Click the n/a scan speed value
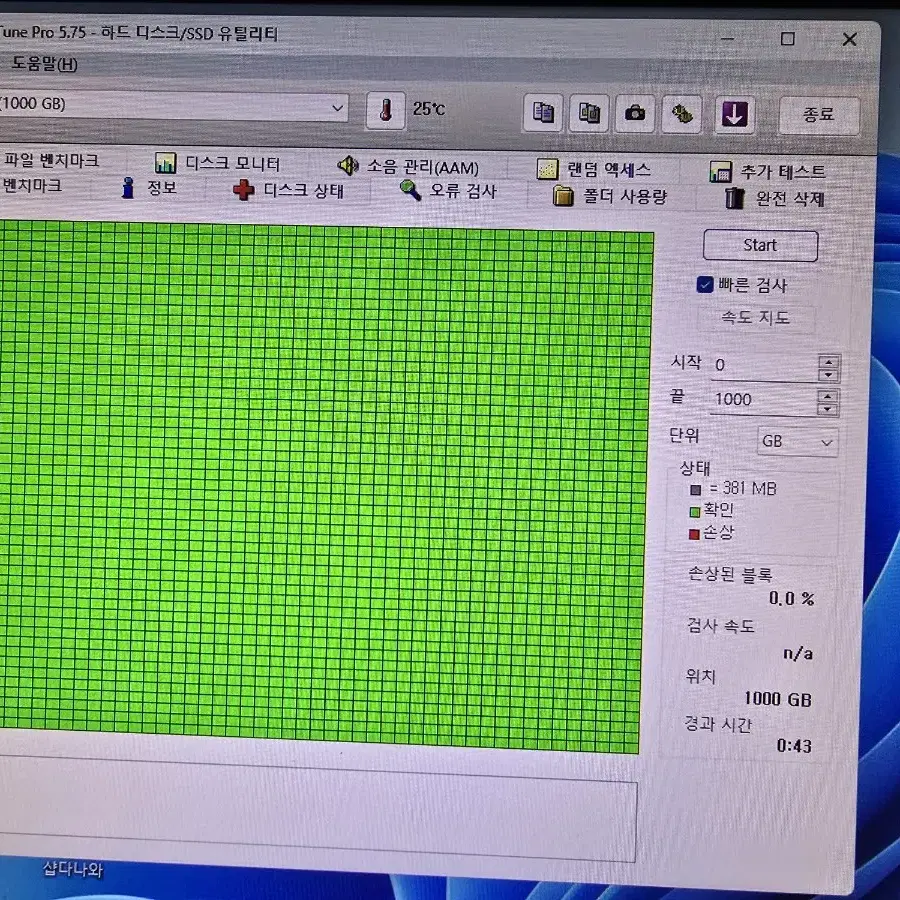900x900 pixels. click(798, 653)
